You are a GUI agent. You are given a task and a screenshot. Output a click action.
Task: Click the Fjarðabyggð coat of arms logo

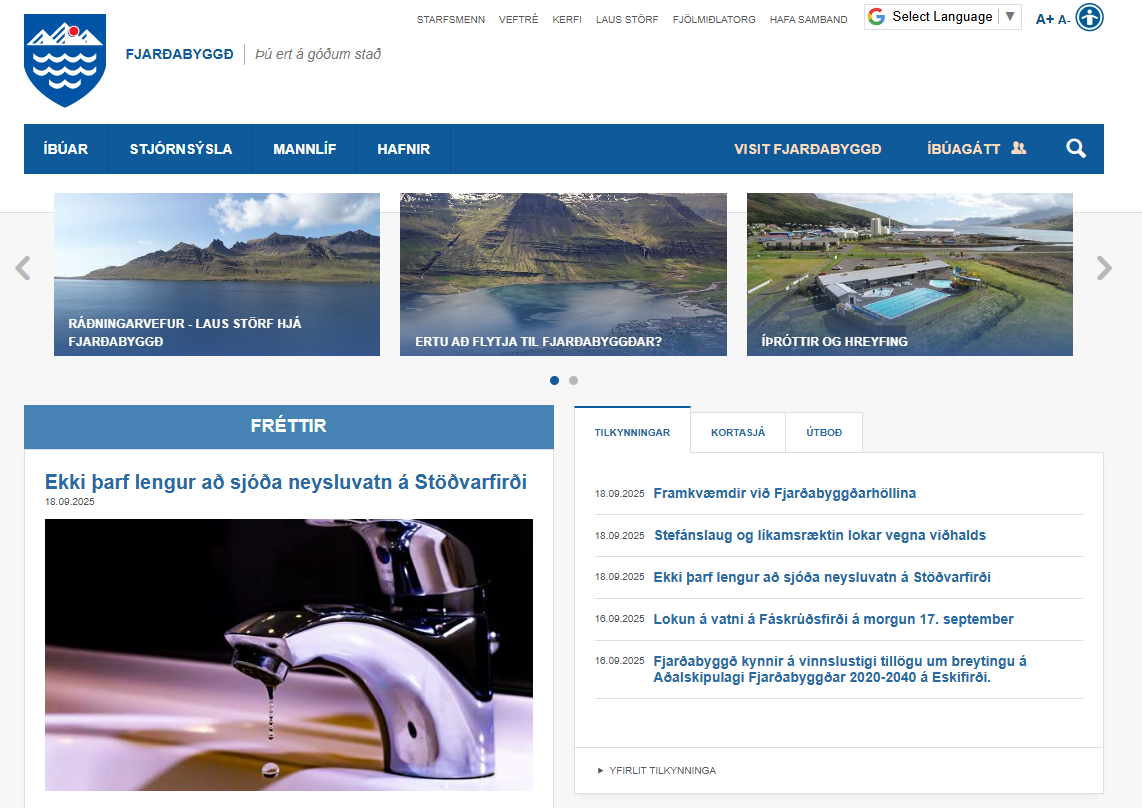point(65,60)
